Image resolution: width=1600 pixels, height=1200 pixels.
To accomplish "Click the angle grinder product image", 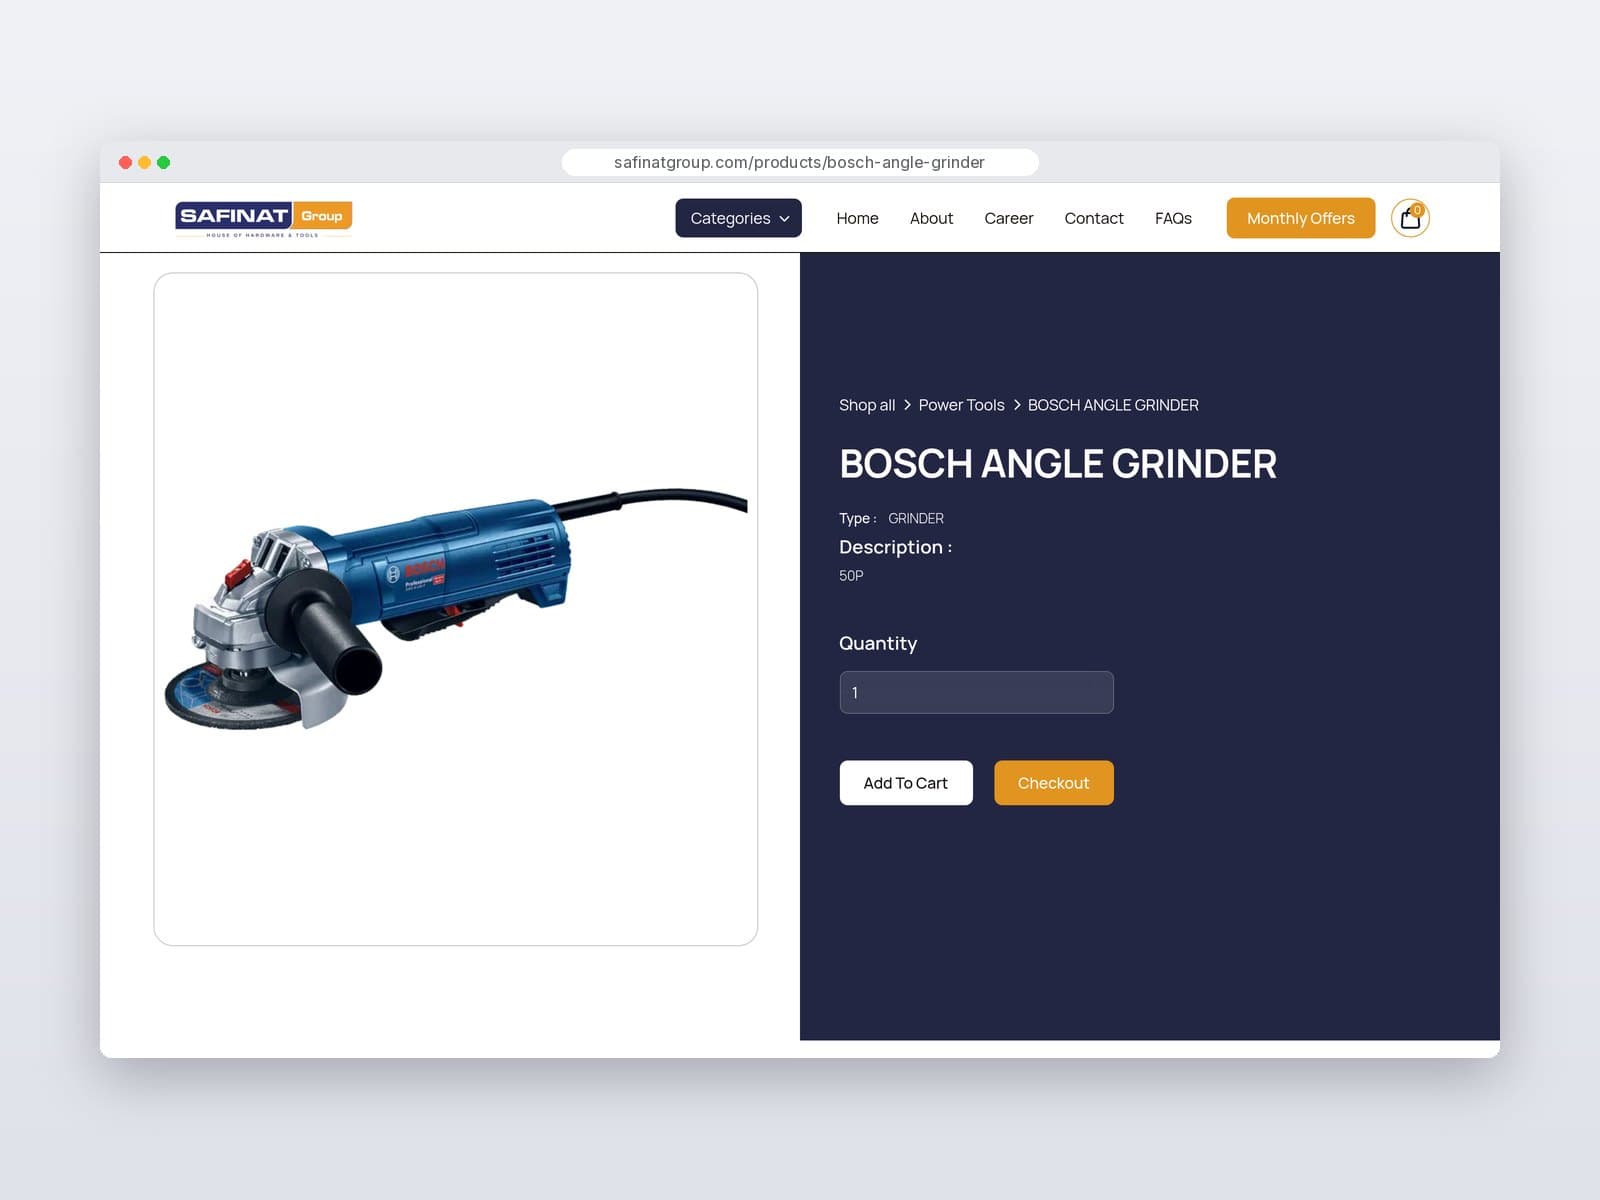I will (455, 609).
